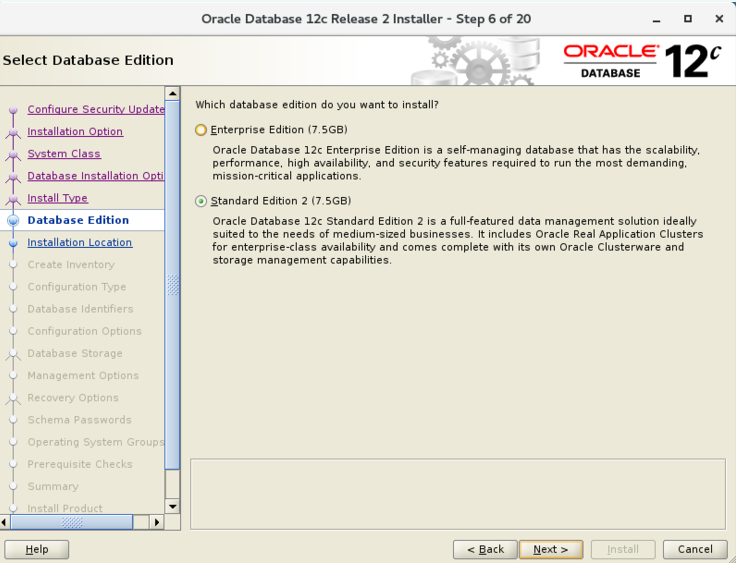
Task: Click the Prerequisite Checks step text
Action: (x=80, y=464)
